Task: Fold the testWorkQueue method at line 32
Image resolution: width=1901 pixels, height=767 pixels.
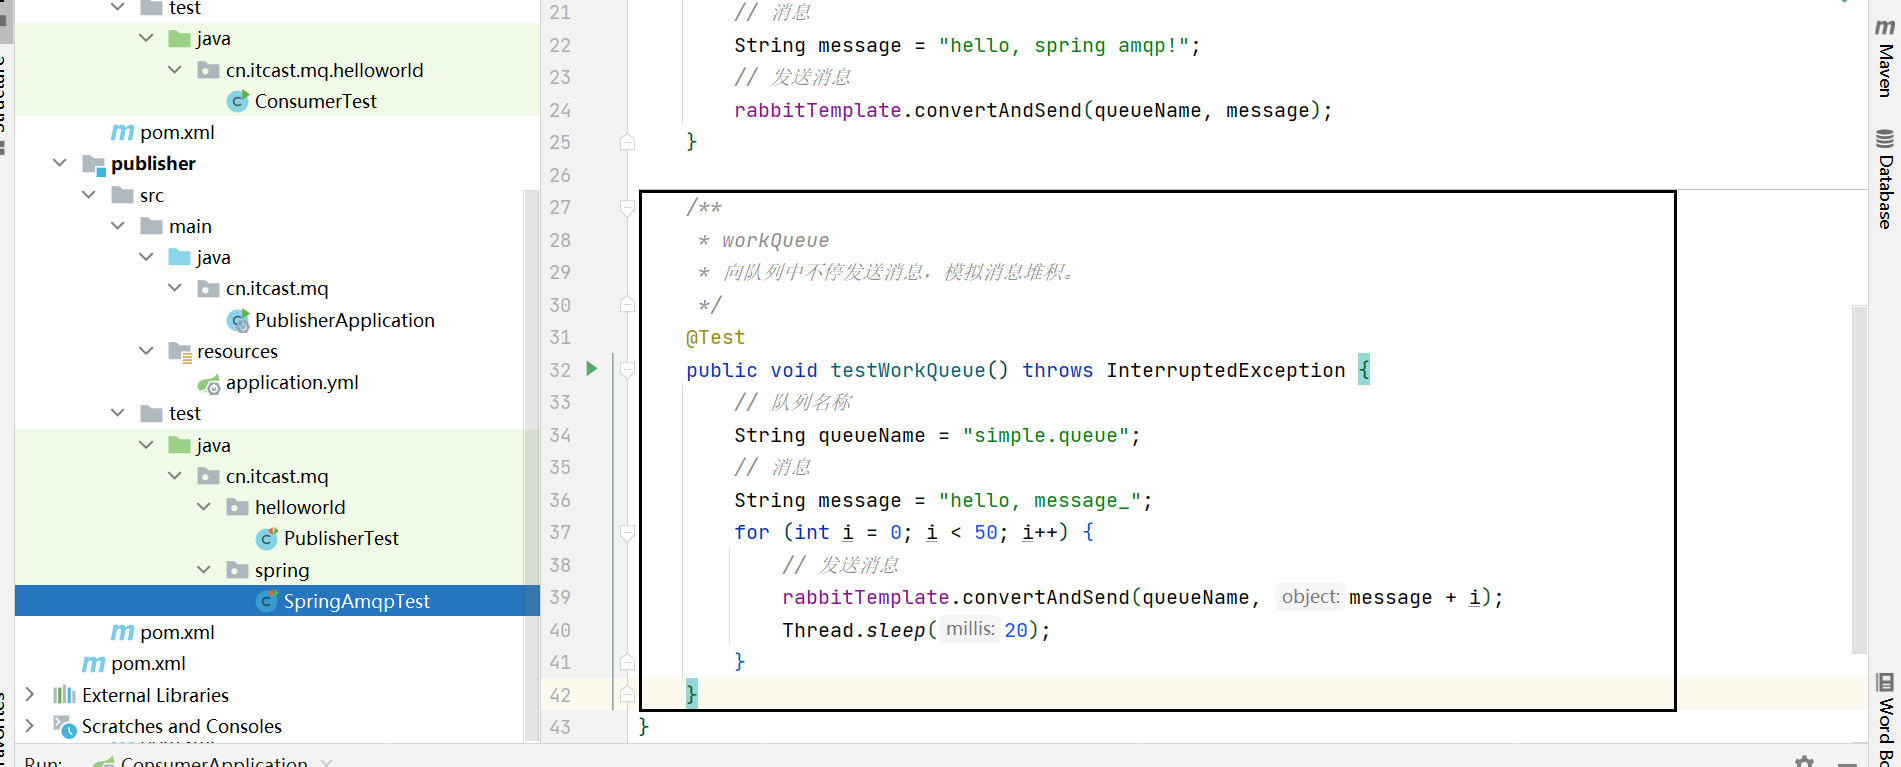Action: click(627, 370)
